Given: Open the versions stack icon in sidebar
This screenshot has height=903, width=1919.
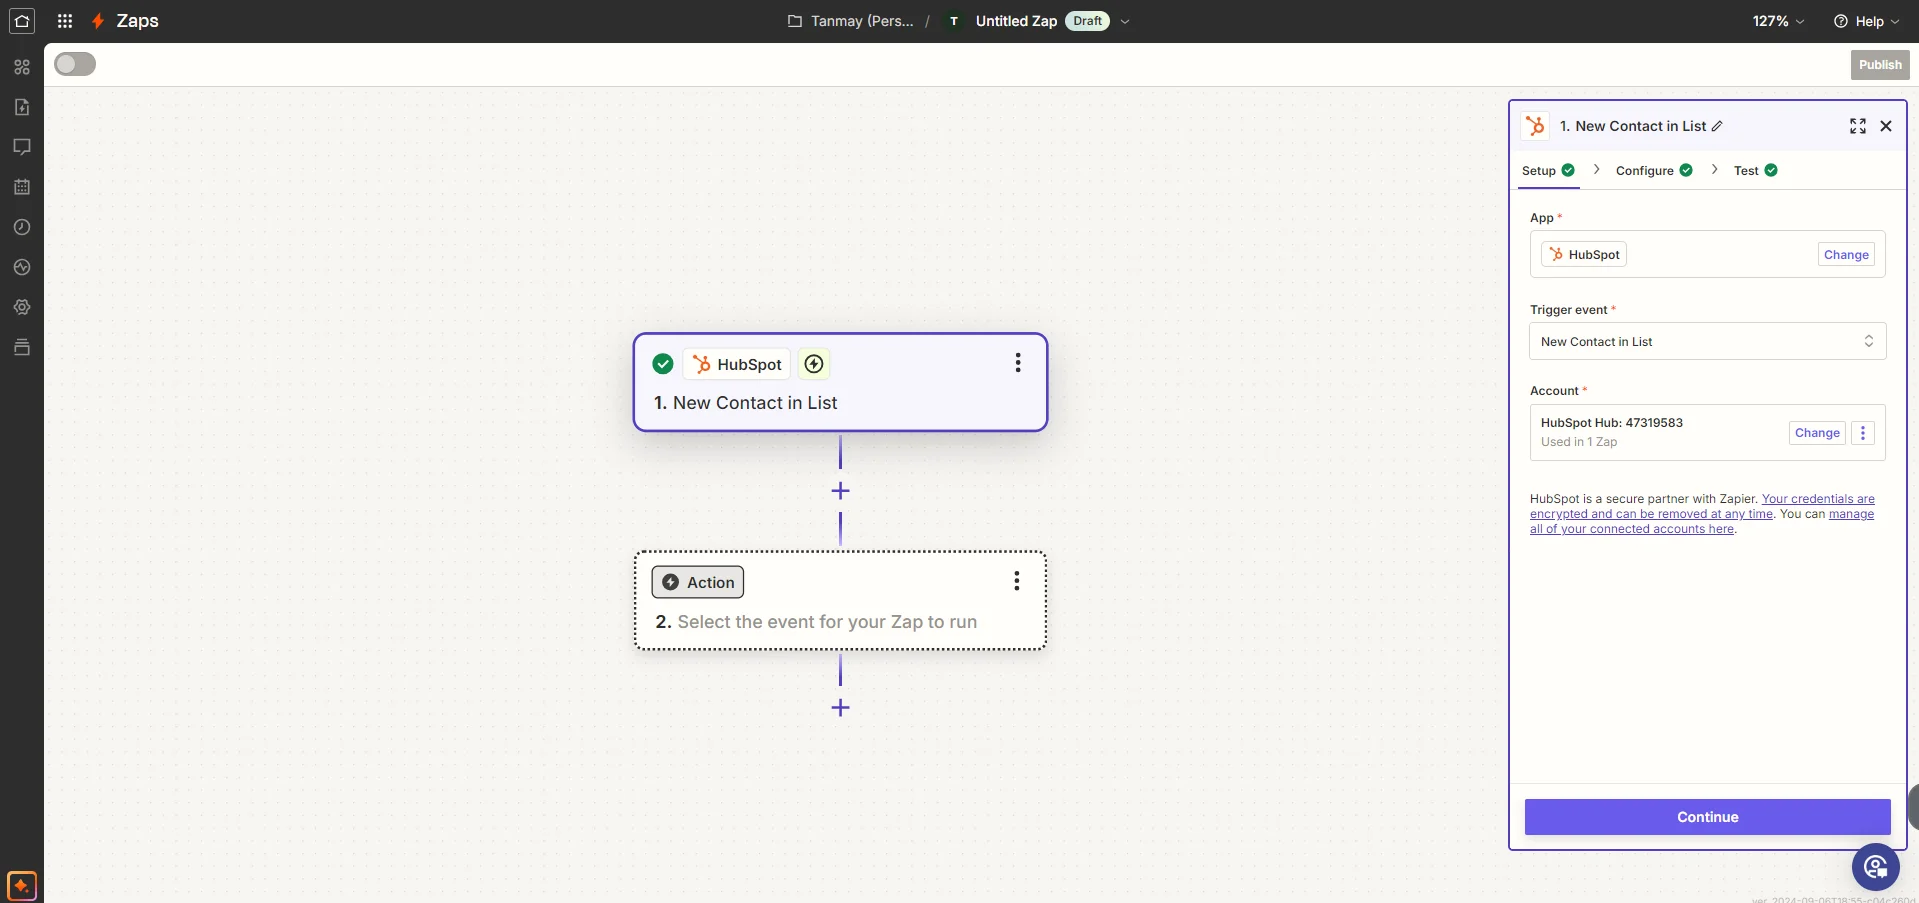Looking at the screenshot, I should (22, 347).
